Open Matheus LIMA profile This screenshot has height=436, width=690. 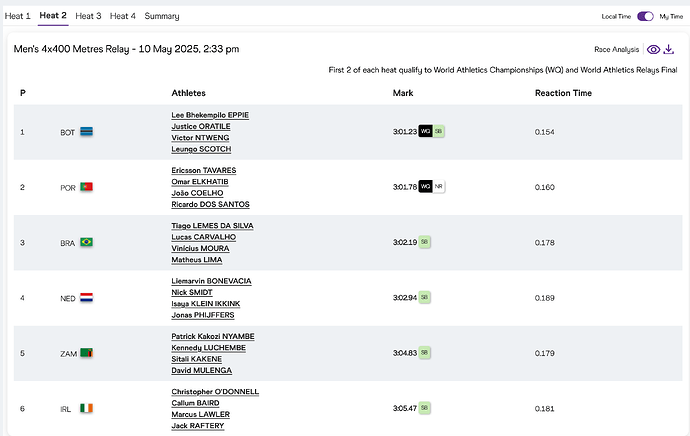click(197, 260)
